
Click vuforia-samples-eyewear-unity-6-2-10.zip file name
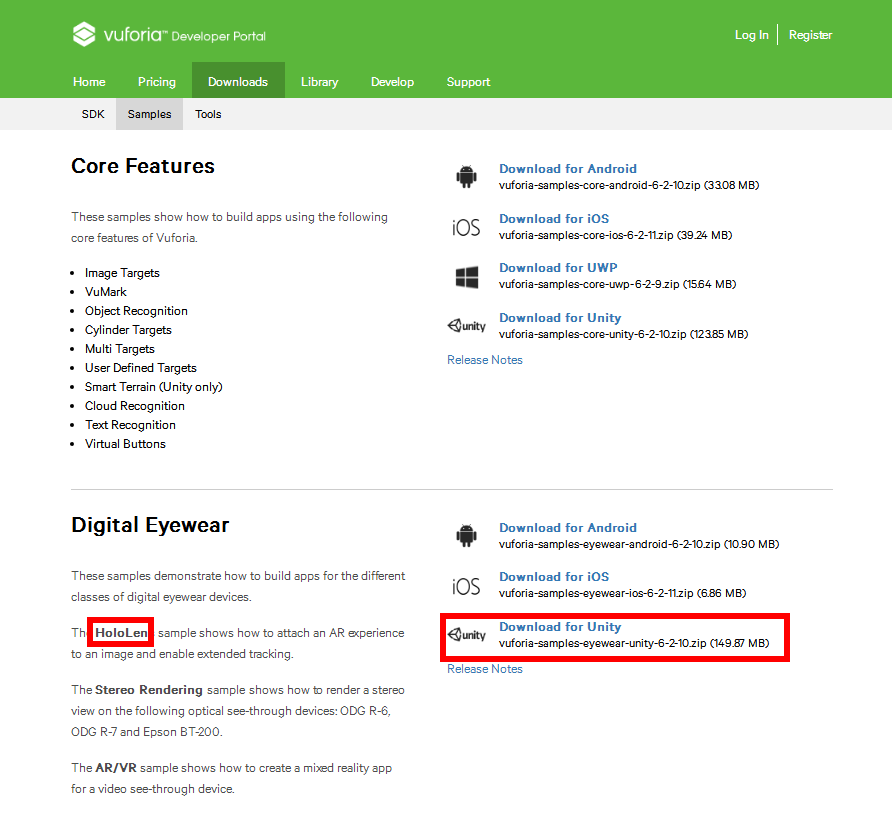pos(602,643)
